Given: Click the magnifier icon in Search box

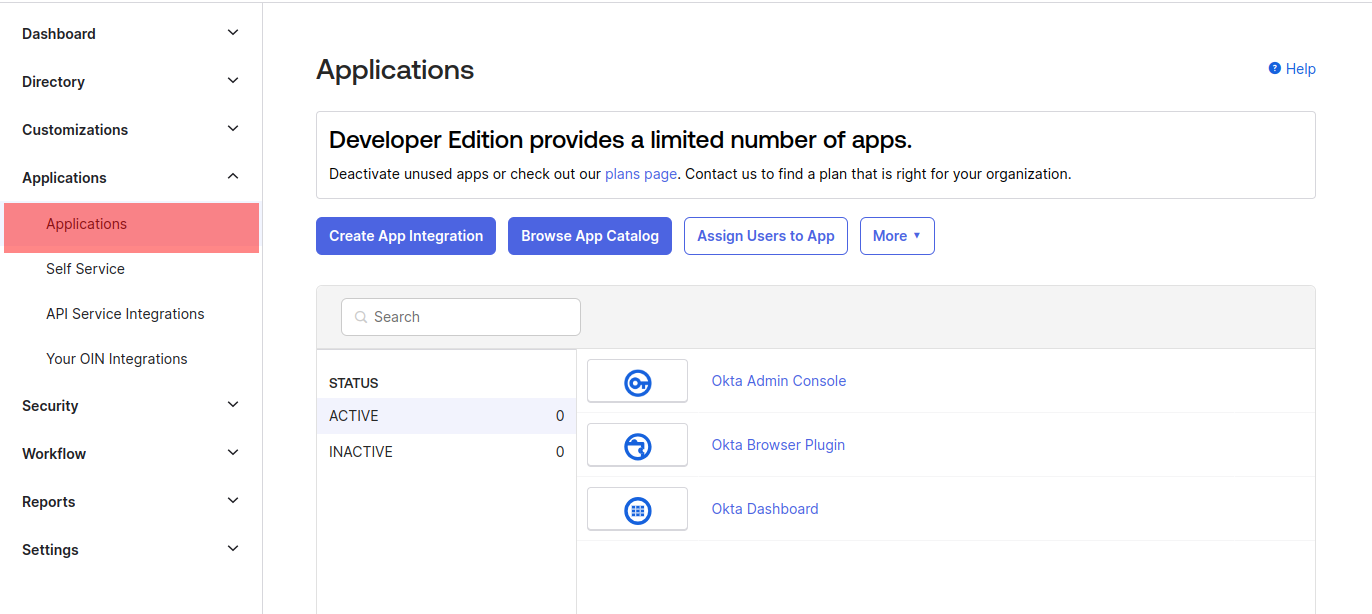Looking at the screenshot, I should coord(361,317).
